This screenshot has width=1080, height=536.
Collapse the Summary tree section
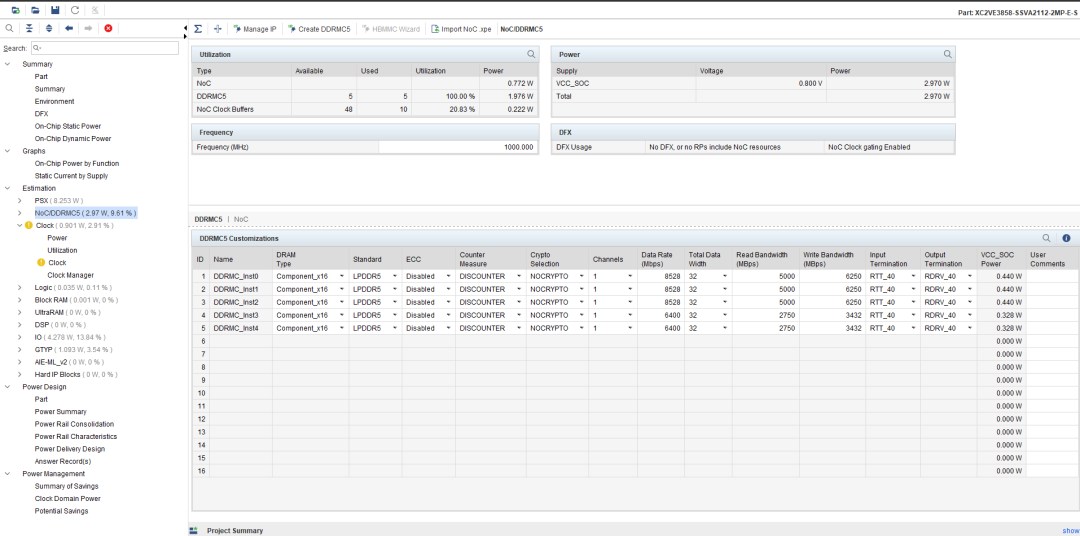tap(7, 64)
